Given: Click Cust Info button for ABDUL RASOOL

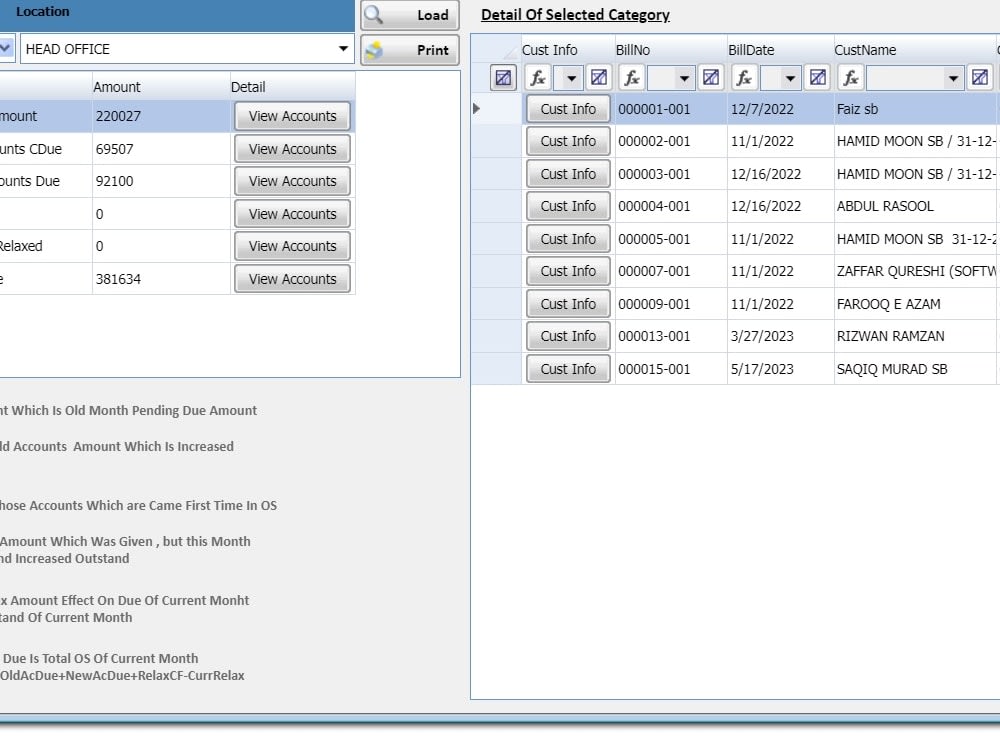Looking at the screenshot, I should 568,206.
